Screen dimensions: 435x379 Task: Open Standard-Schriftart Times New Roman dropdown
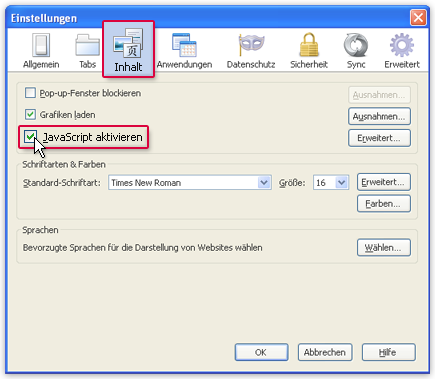click(x=190, y=183)
